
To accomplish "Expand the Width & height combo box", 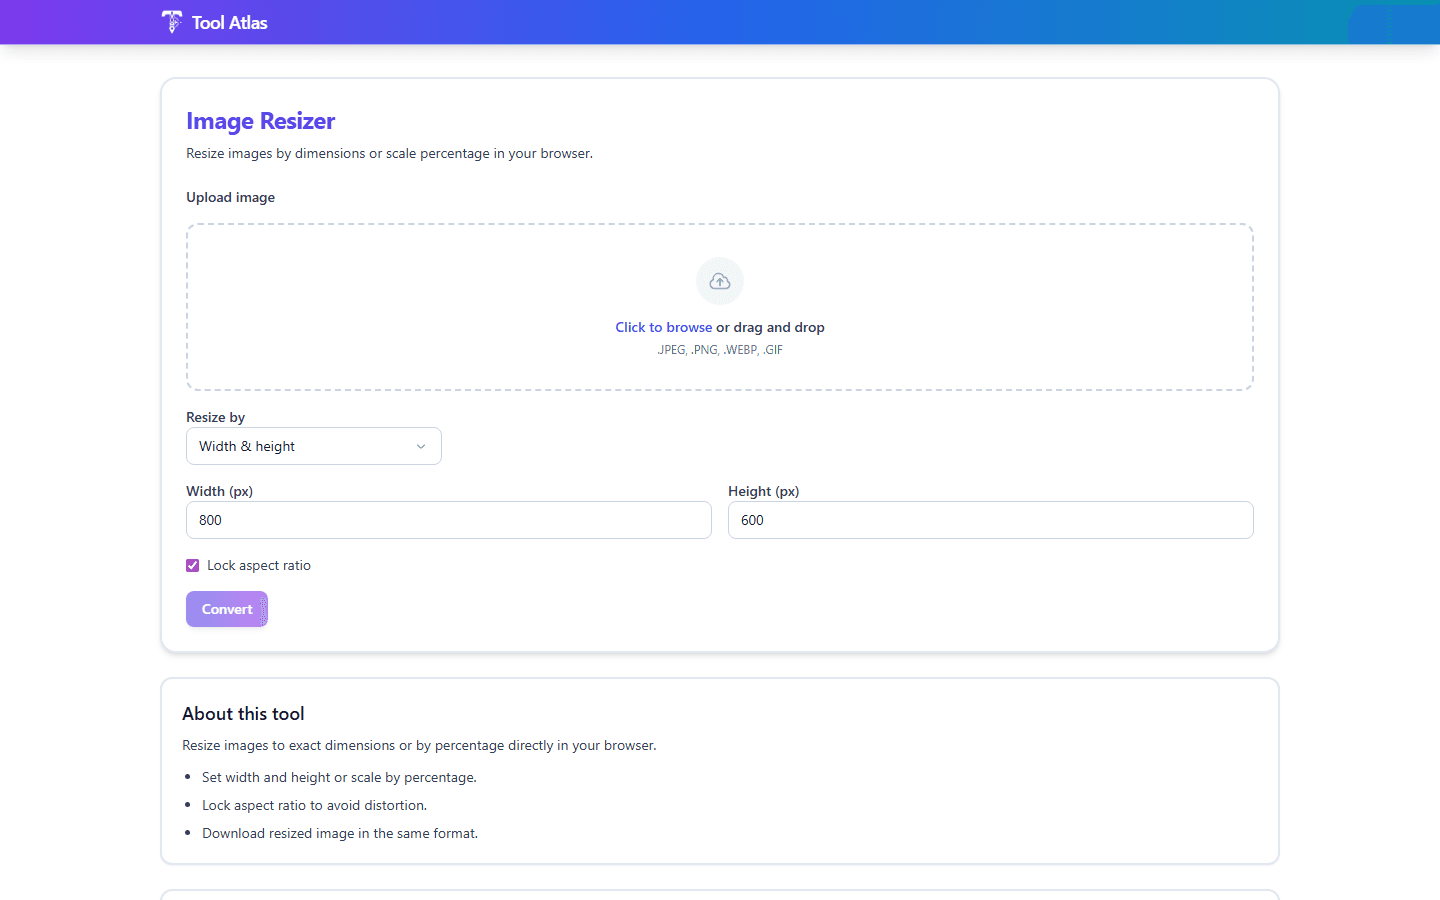I will [x=313, y=446].
